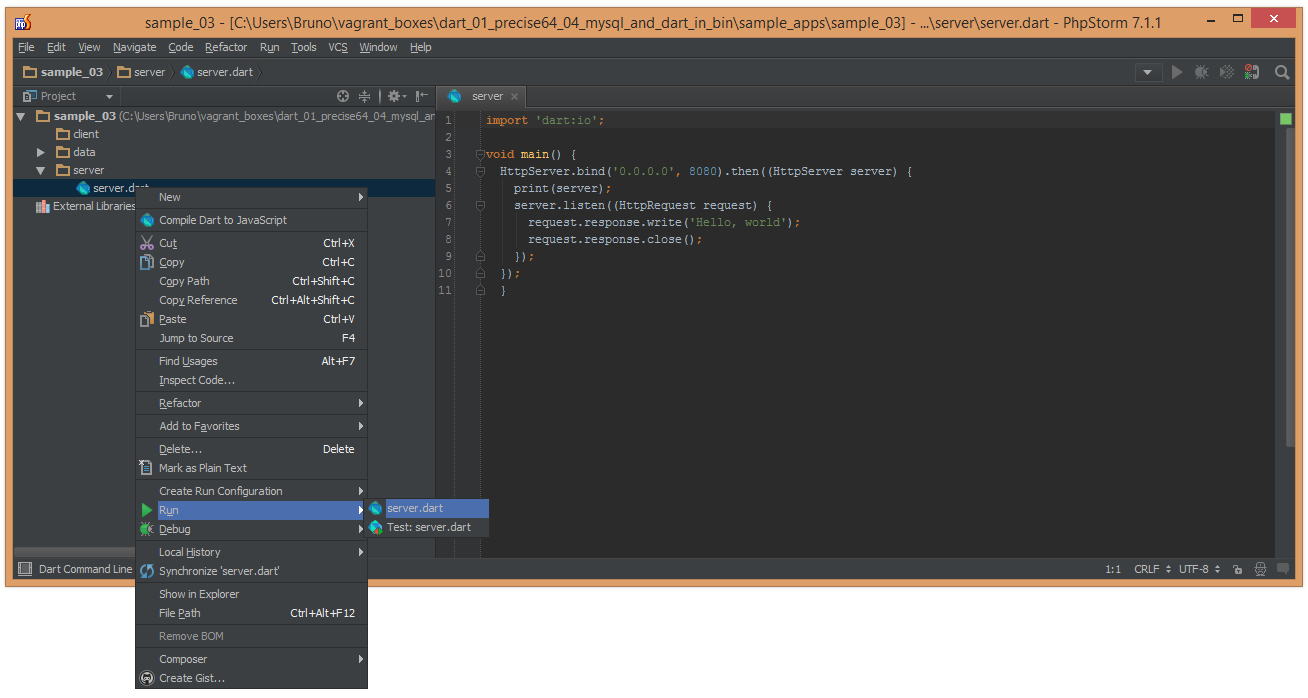Choose Compile Dart to JavaScript menu entry
The image size is (1308, 698).
coord(222,220)
